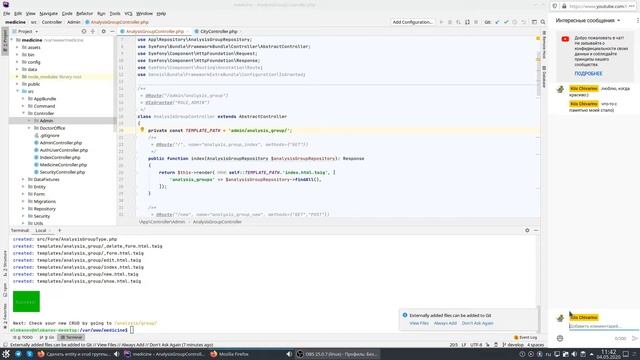Viewport: 640px width, 360px height.
Task: Click the LF line separator indicator
Action: pos(464,344)
